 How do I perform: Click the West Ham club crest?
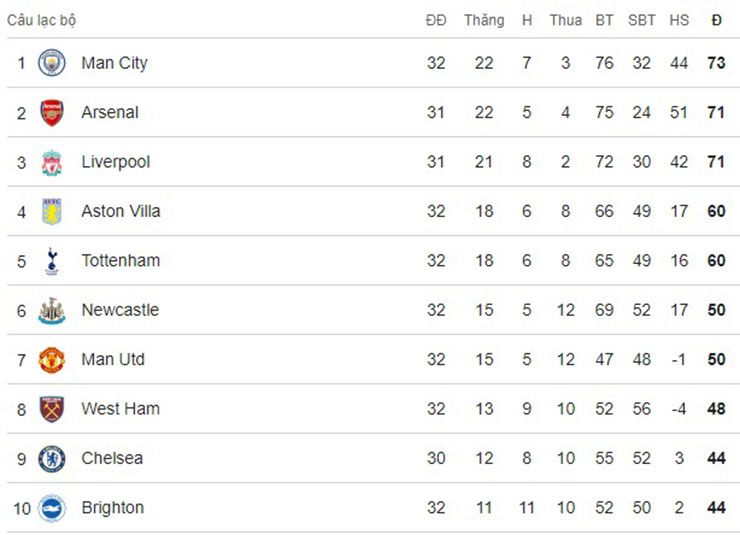click(51, 409)
